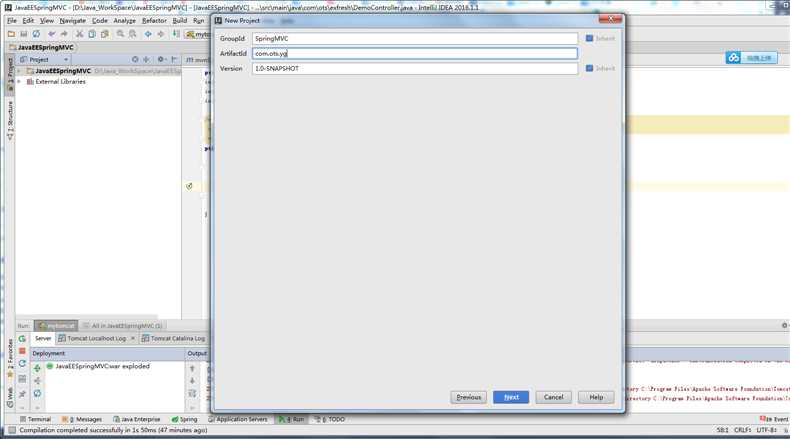Click the Save All toolbar icon
This screenshot has height=439, width=790.
tap(24, 34)
